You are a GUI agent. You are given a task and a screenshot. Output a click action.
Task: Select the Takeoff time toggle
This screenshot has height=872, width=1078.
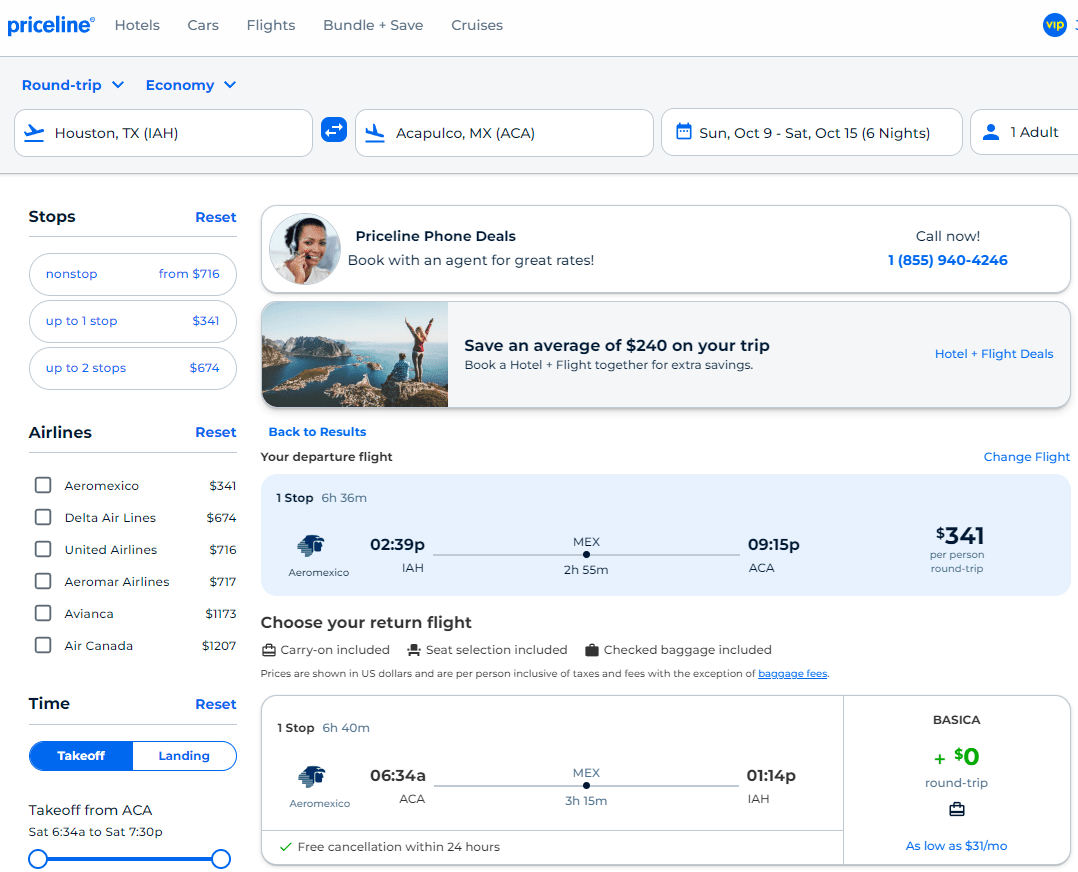pos(81,756)
